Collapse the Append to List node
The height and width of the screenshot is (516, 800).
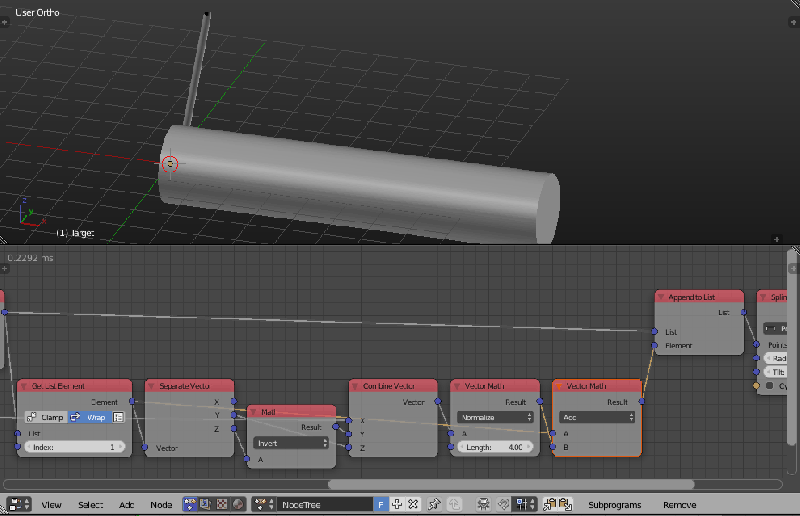[x=661, y=297]
